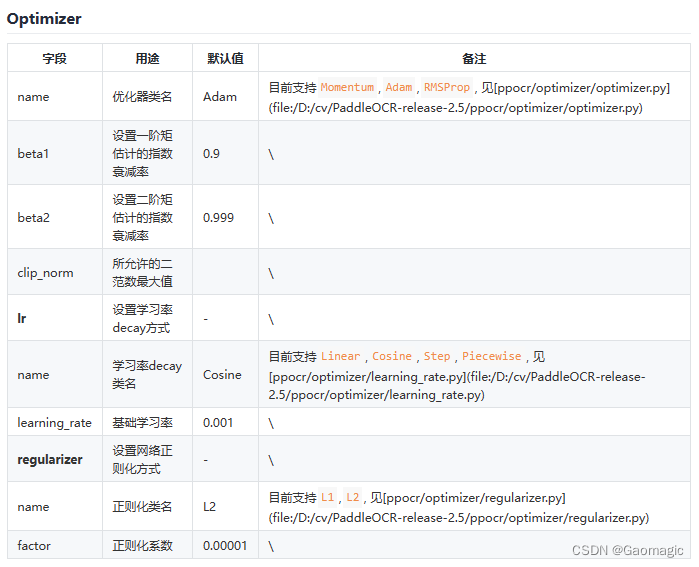This screenshot has height=567, width=699.
Task: Select the RMSProp code tag
Action: coord(446,87)
